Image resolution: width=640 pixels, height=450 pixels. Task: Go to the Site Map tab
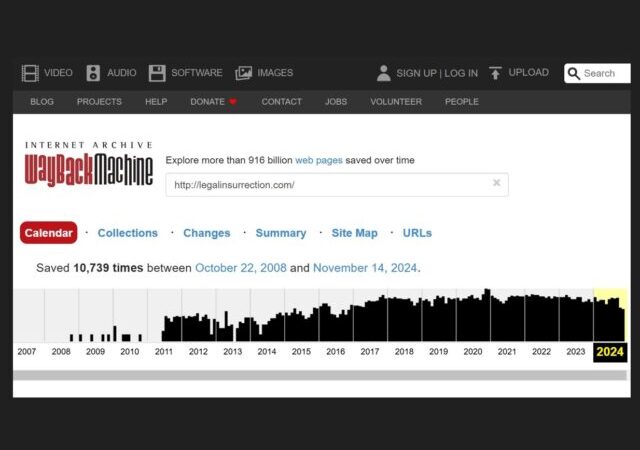(354, 233)
